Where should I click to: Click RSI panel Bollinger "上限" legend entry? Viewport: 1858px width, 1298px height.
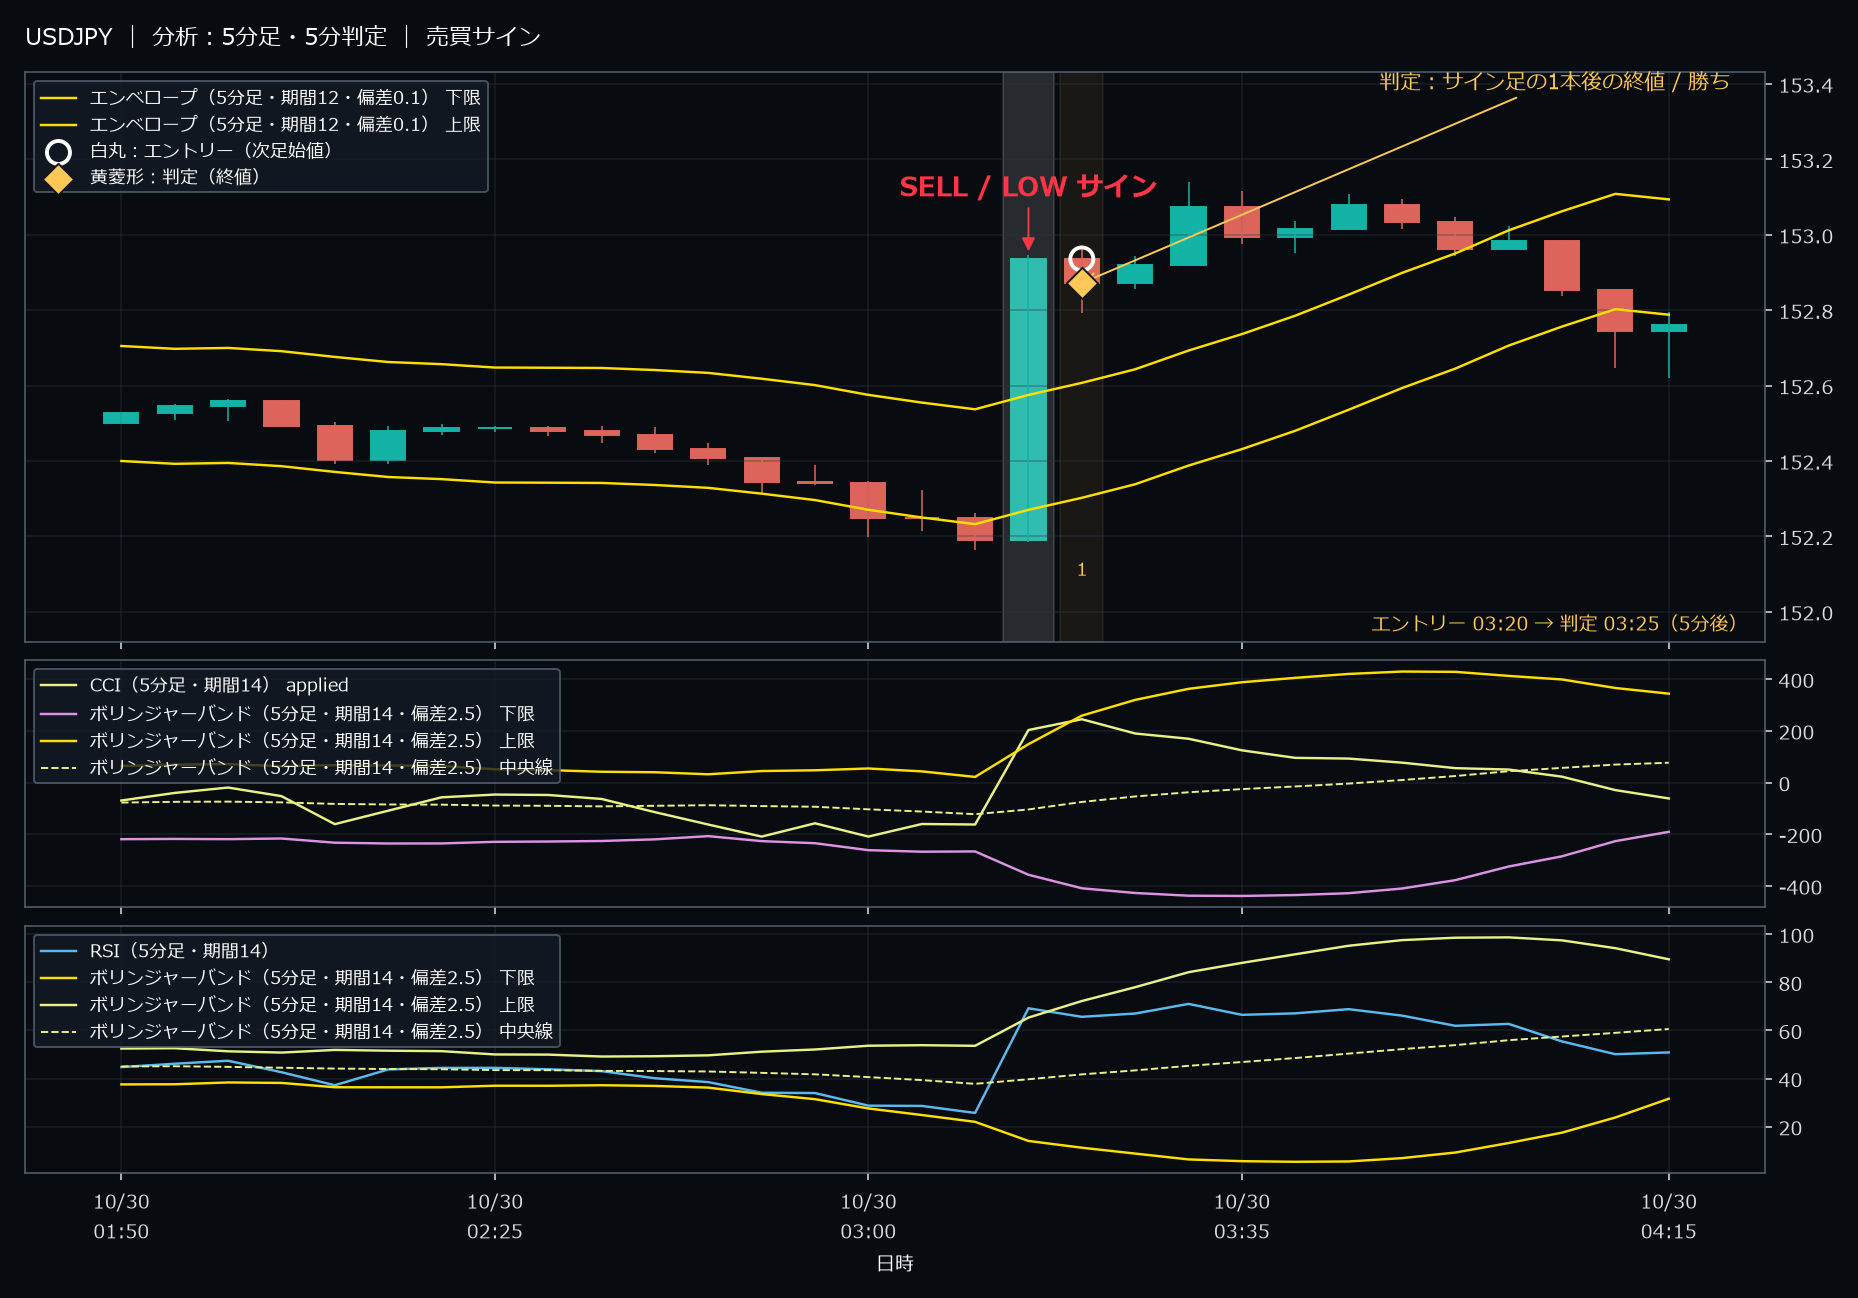pyautogui.click(x=288, y=1004)
